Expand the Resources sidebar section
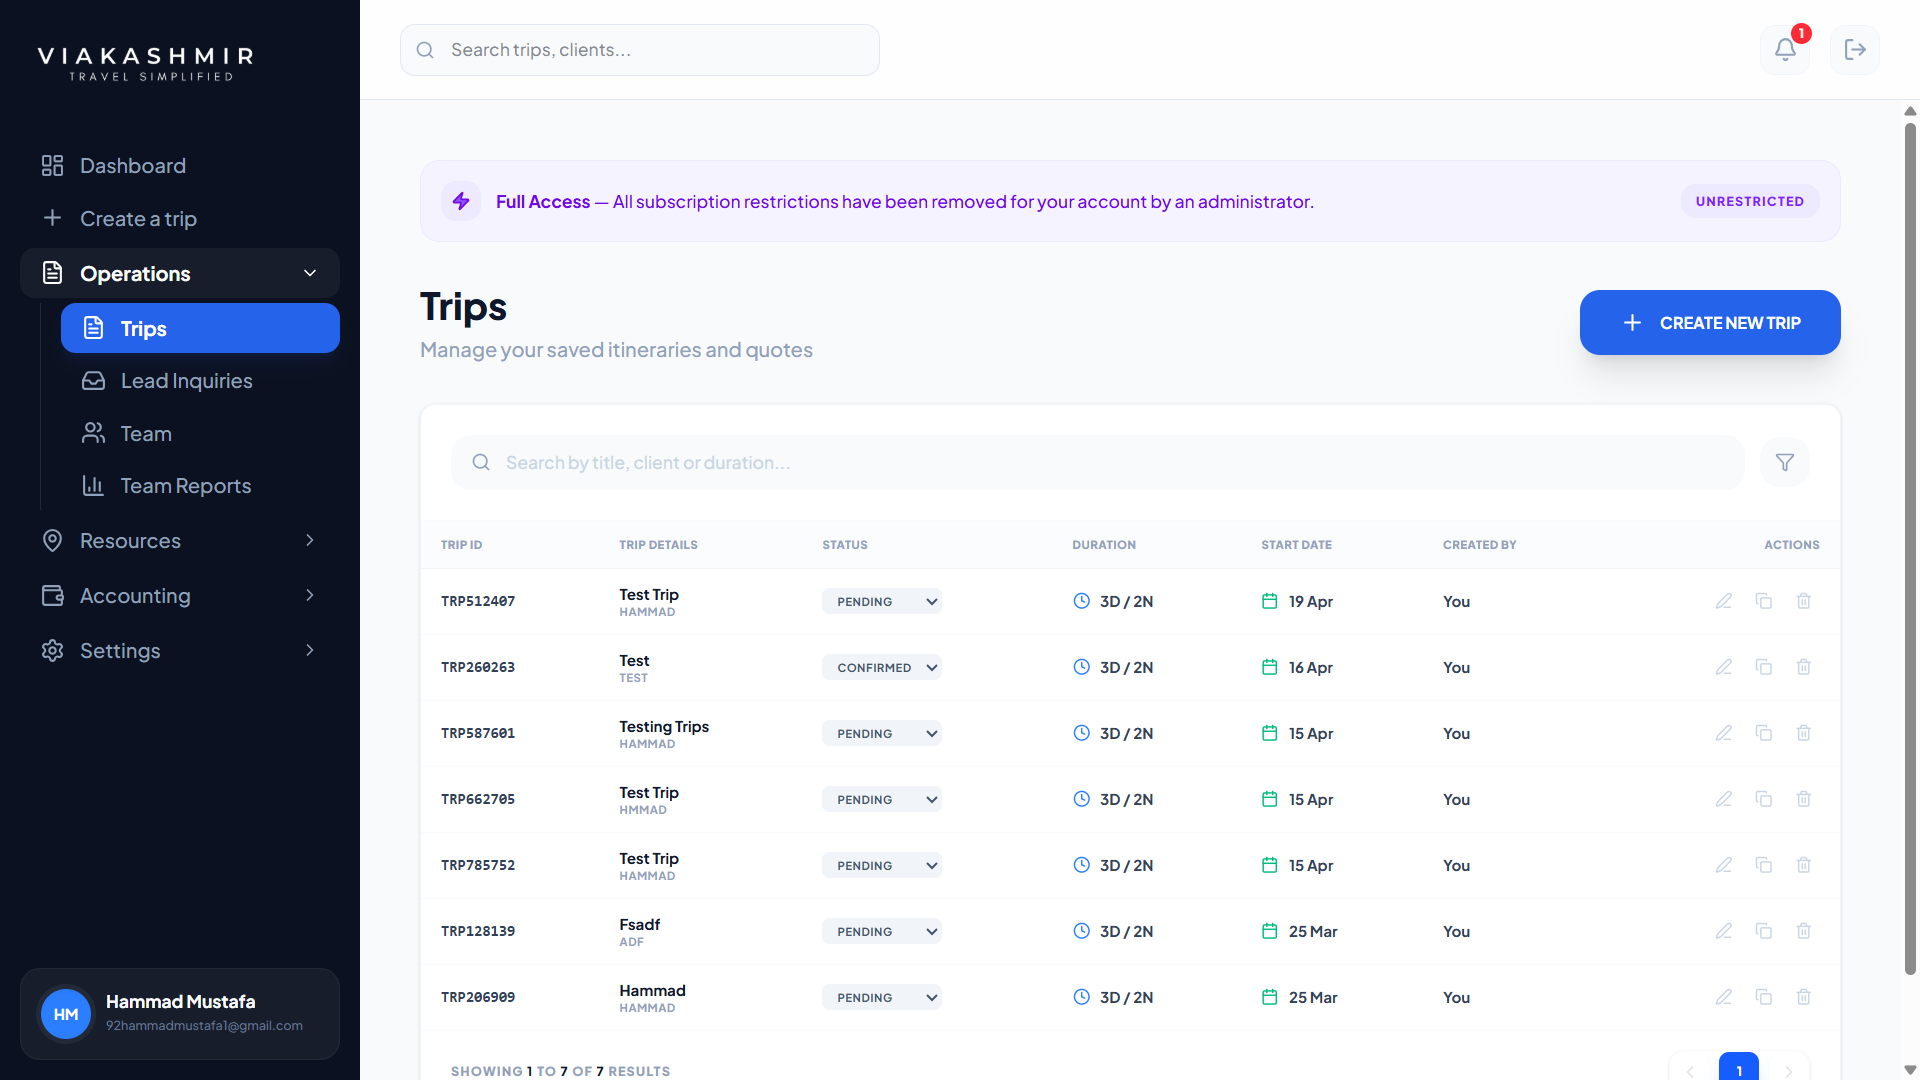 [180, 540]
